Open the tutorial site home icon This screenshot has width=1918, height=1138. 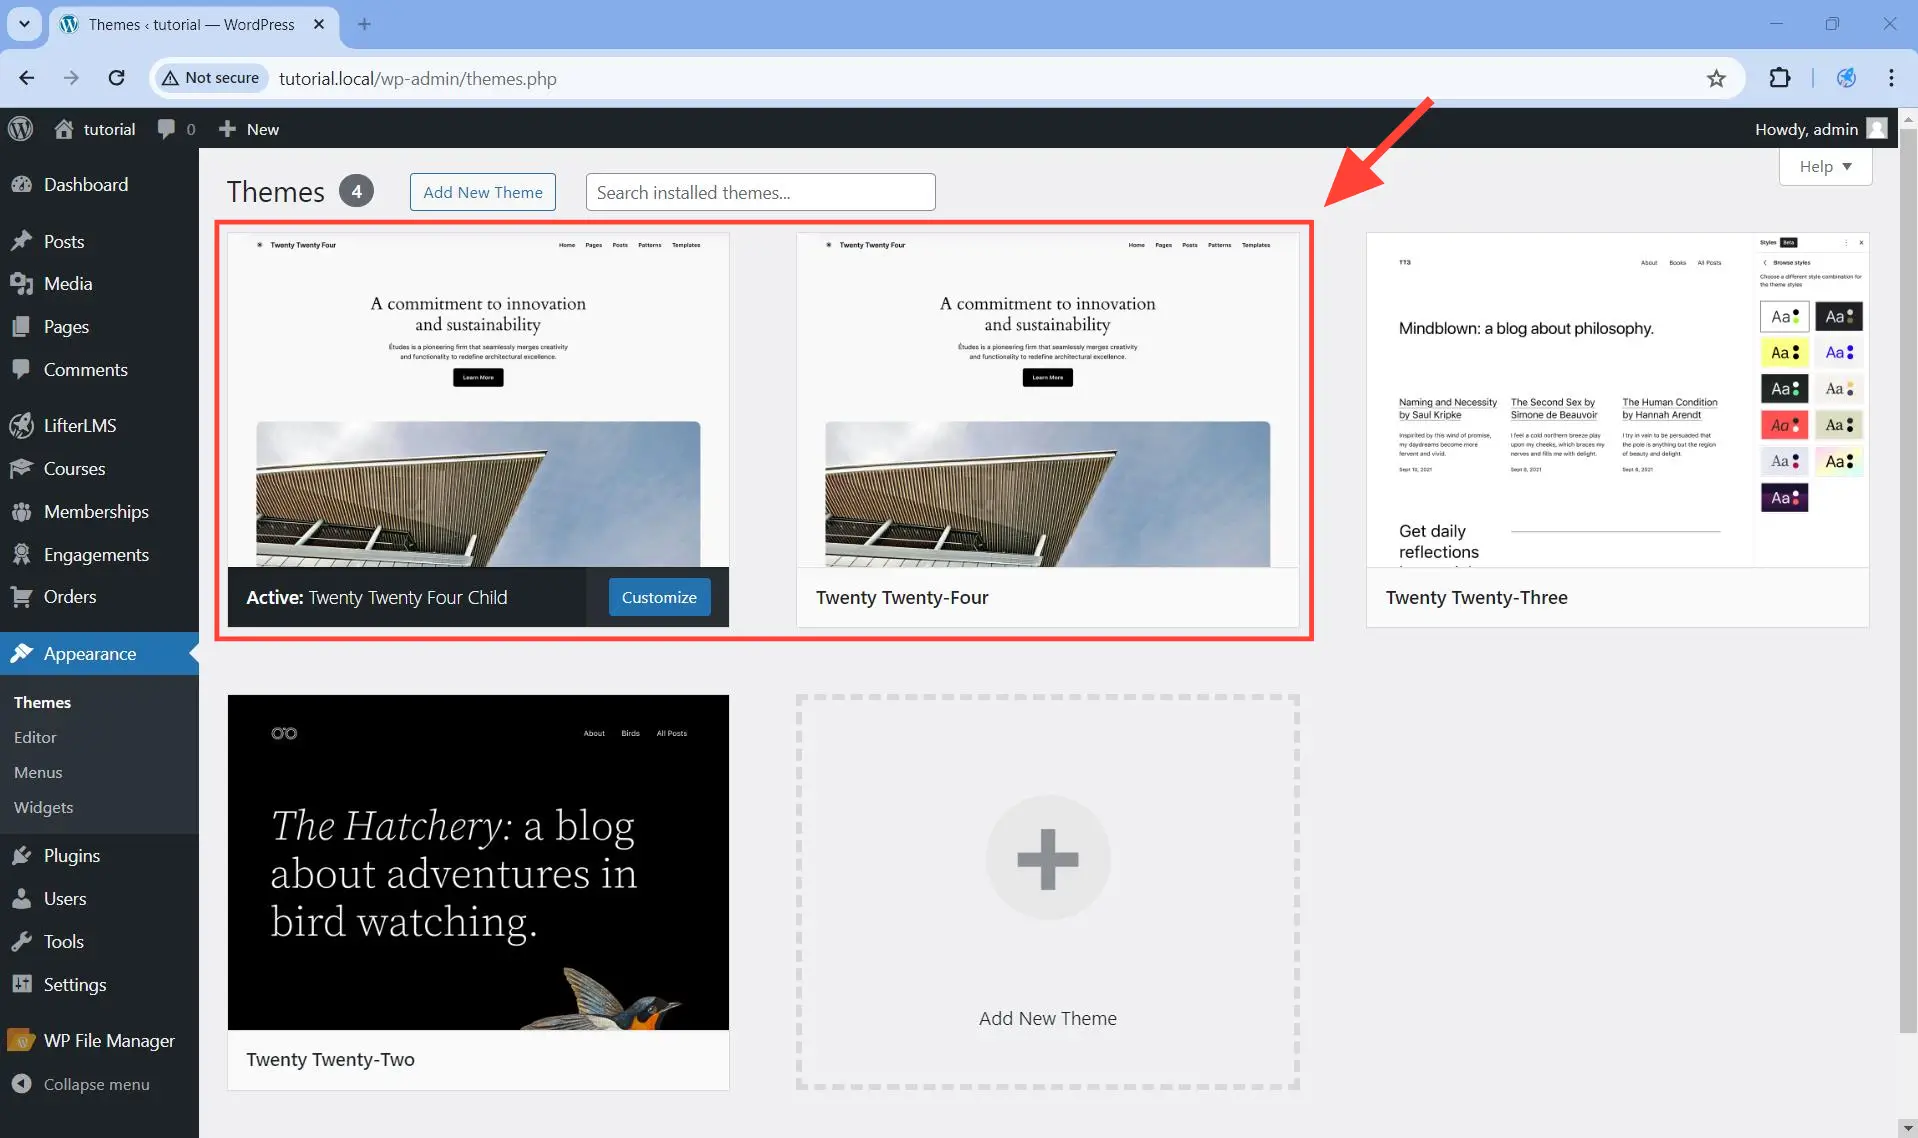tap(64, 129)
